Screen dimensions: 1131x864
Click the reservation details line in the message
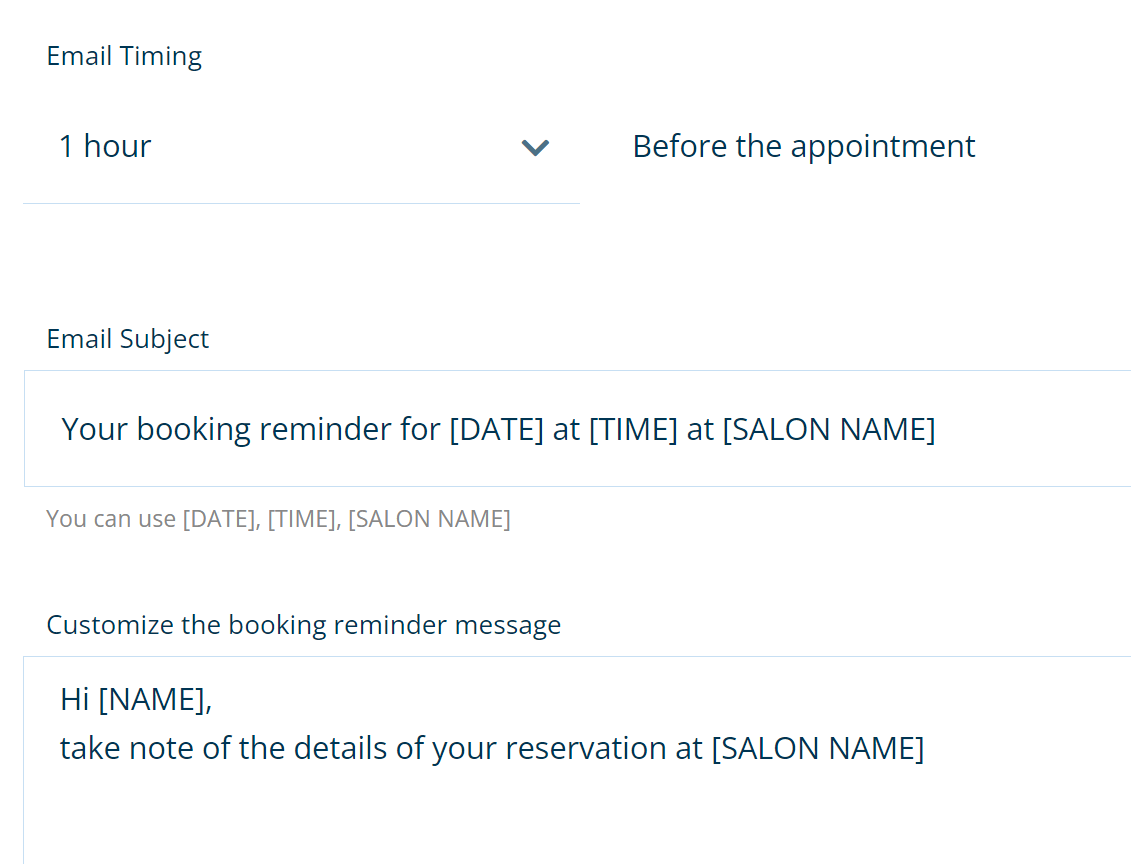pyautogui.click(x=492, y=747)
